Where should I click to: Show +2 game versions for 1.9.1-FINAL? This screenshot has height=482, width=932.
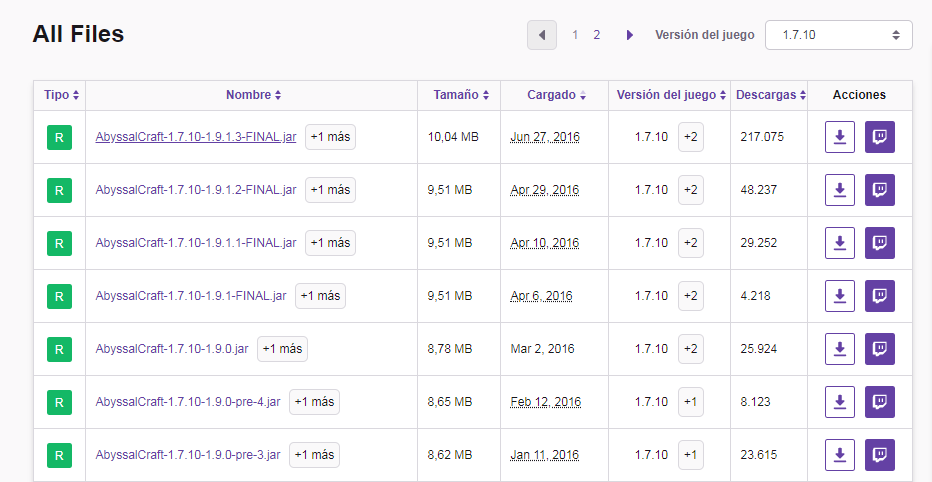point(691,295)
